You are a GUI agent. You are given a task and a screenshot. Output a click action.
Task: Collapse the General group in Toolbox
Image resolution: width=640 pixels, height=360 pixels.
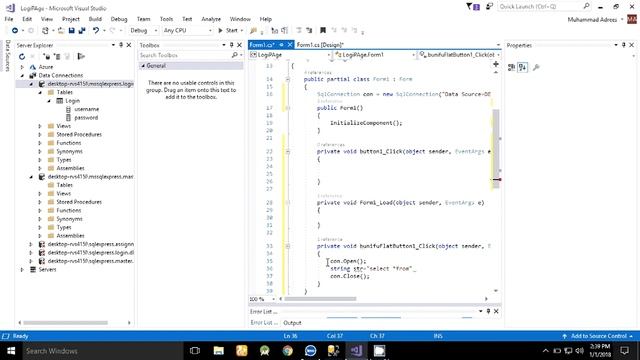click(x=143, y=66)
